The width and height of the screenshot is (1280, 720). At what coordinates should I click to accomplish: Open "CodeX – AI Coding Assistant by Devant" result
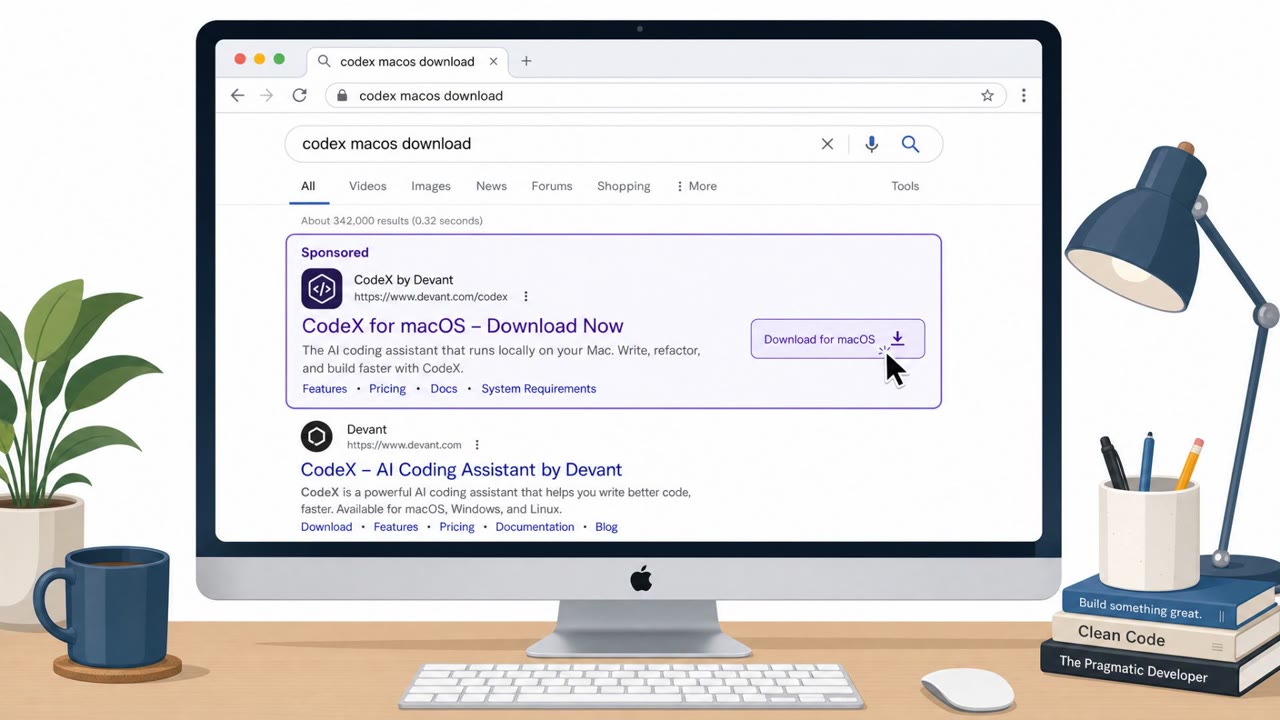coord(461,470)
